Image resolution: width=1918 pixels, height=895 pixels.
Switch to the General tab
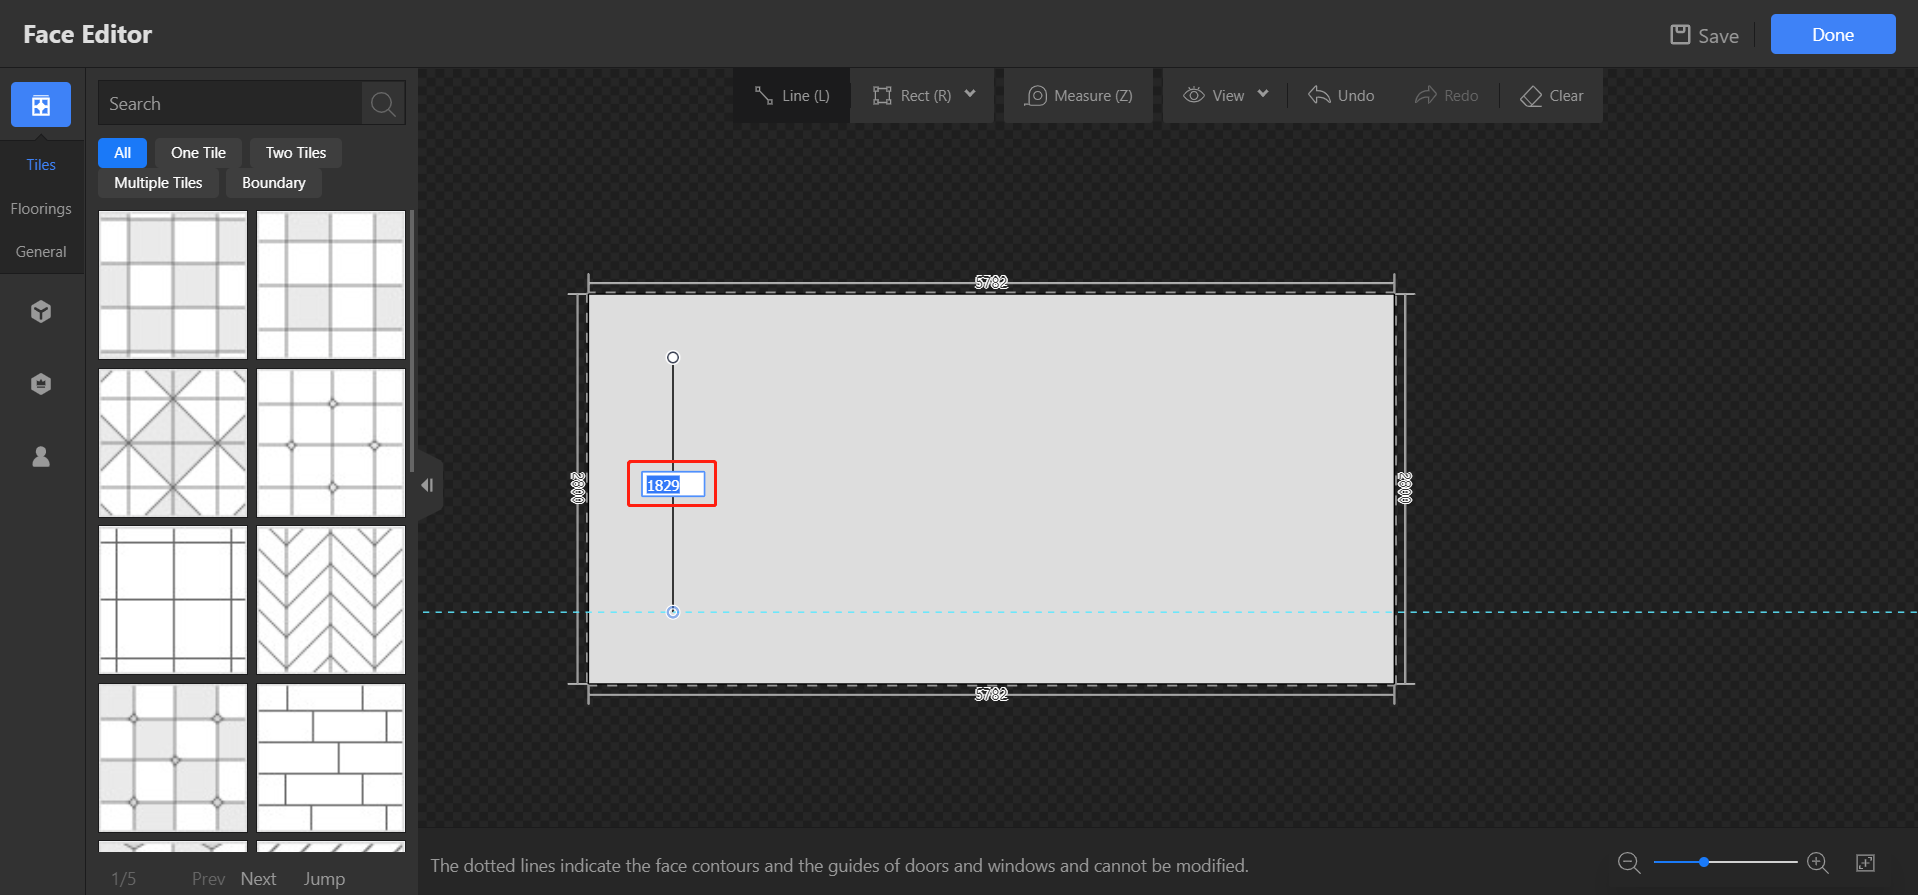[41, 252]
